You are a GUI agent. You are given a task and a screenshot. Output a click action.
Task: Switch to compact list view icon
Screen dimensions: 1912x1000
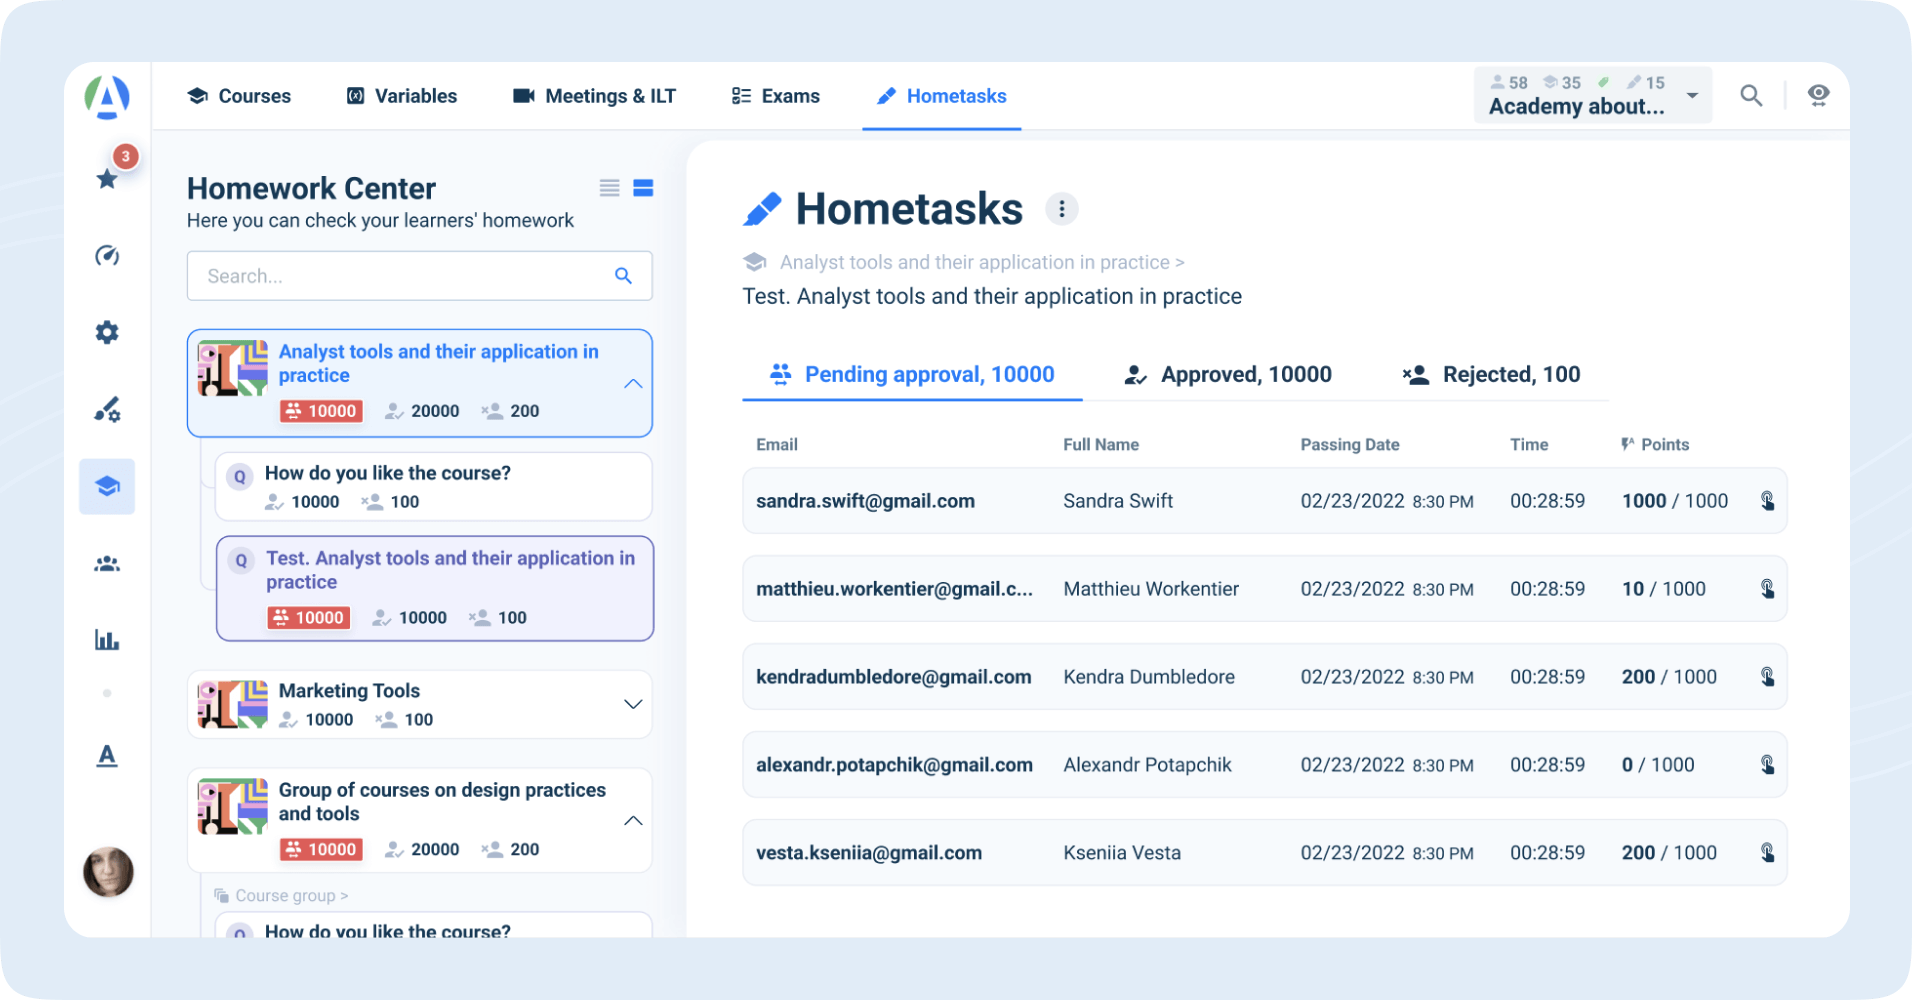pyautogui.click(x=609, y=188)
